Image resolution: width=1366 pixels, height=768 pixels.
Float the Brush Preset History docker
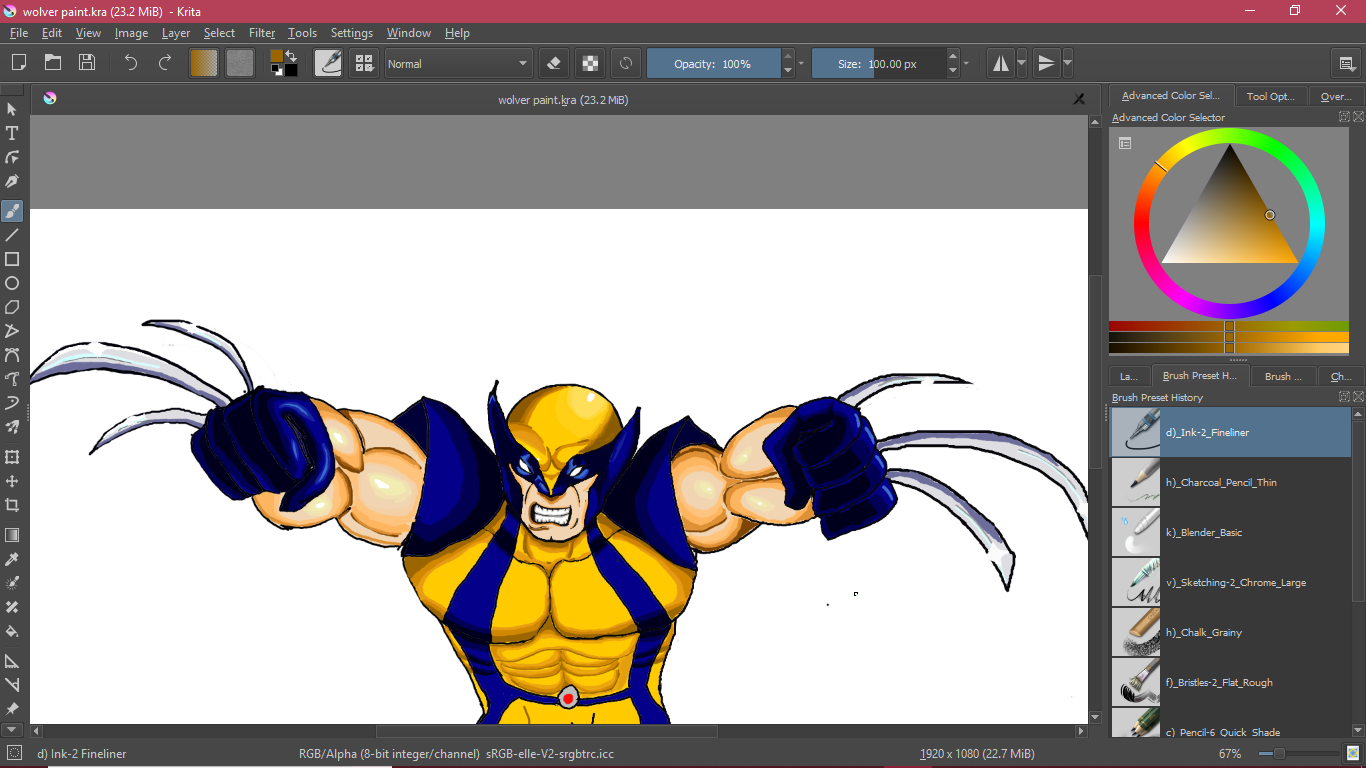(1345, 397)
